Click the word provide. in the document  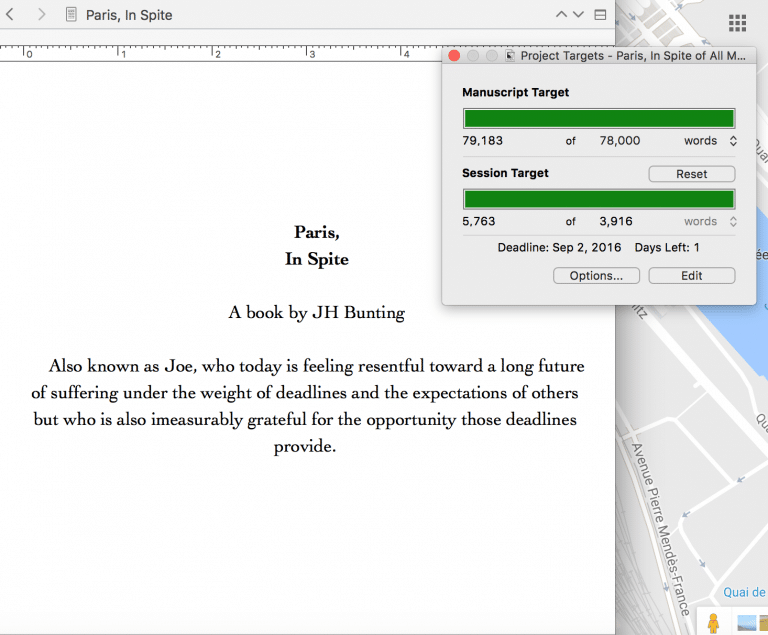click(305, 446)
